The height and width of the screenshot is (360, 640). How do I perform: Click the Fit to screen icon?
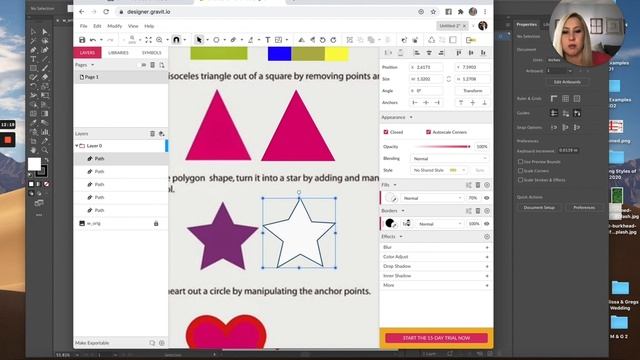148,40
